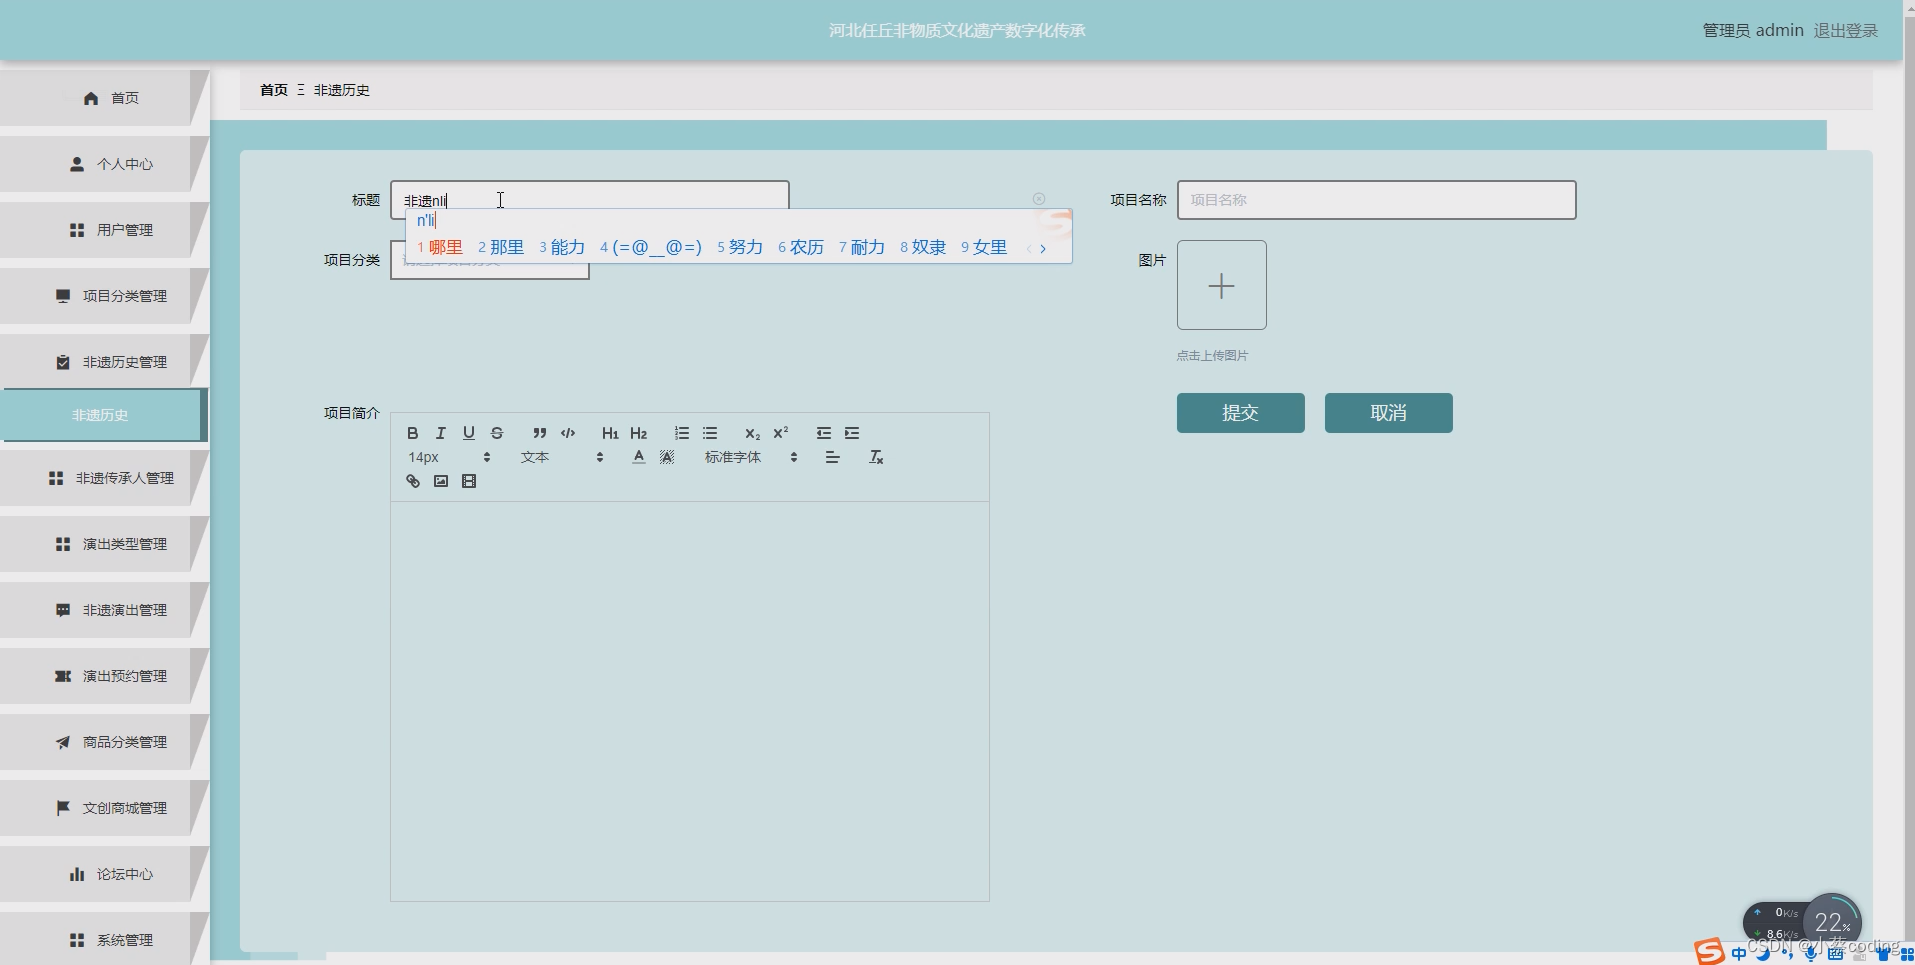1915x965 pixels.
Task: Choose IME candidate 1 哪里
Action: (440, 247)
